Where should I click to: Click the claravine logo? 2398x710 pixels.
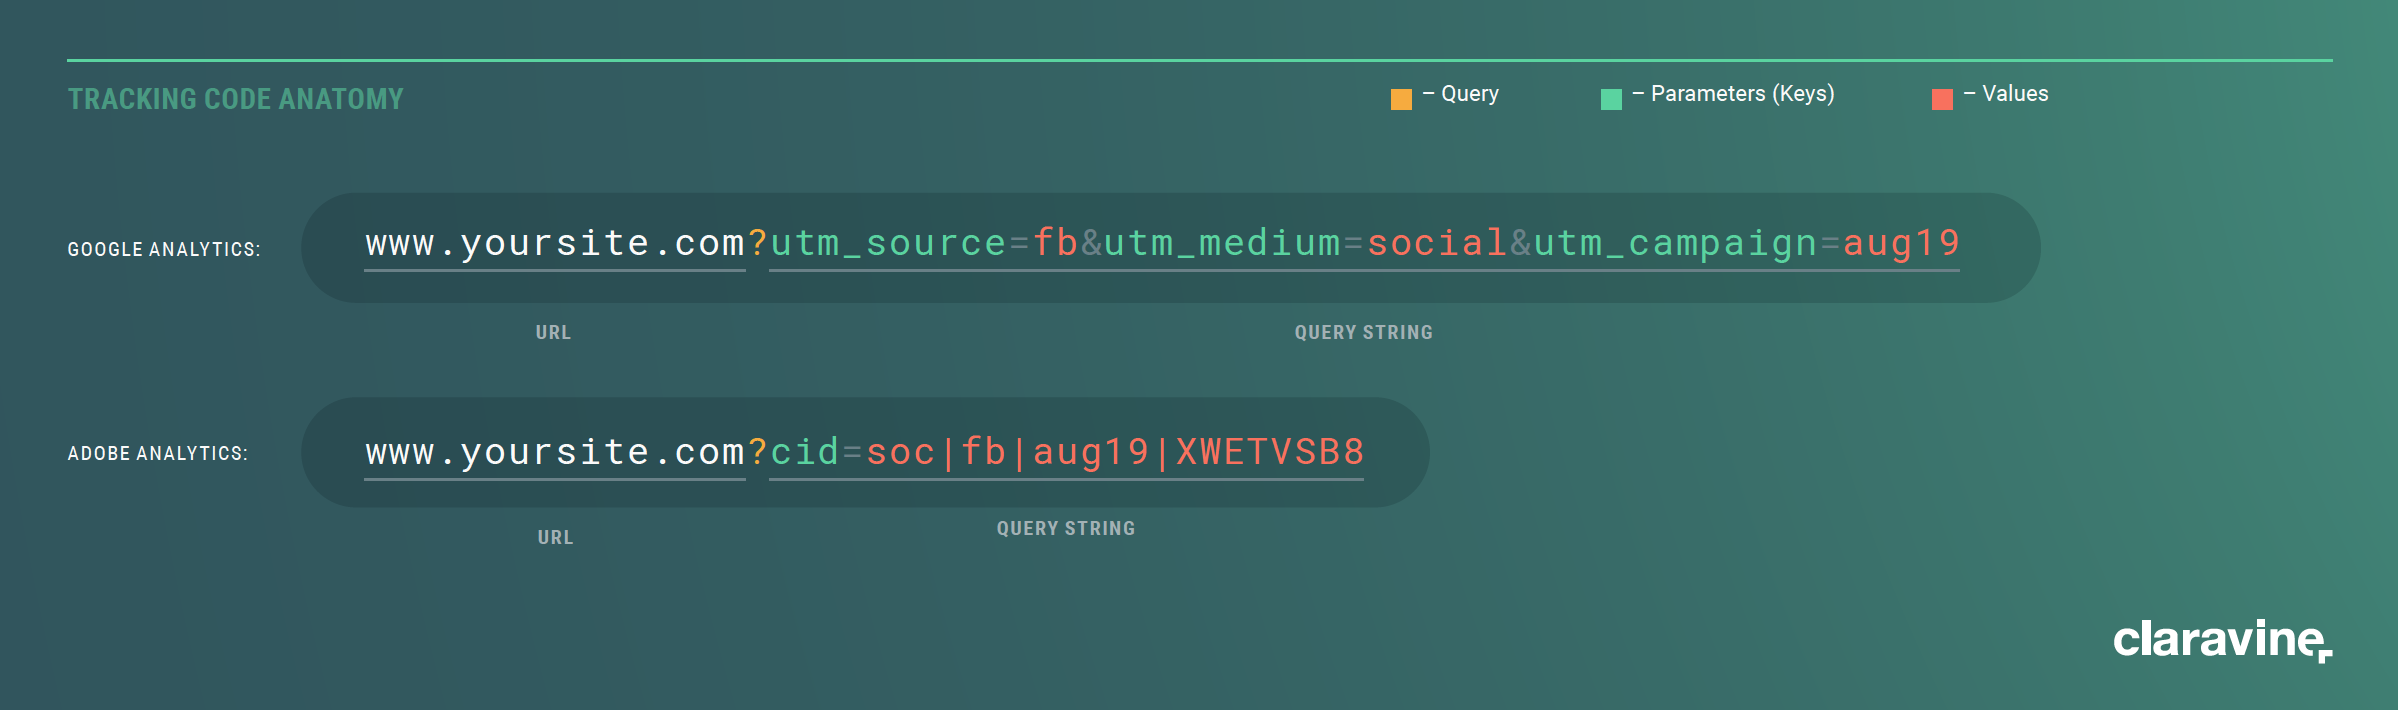[x=2222, y=640]
